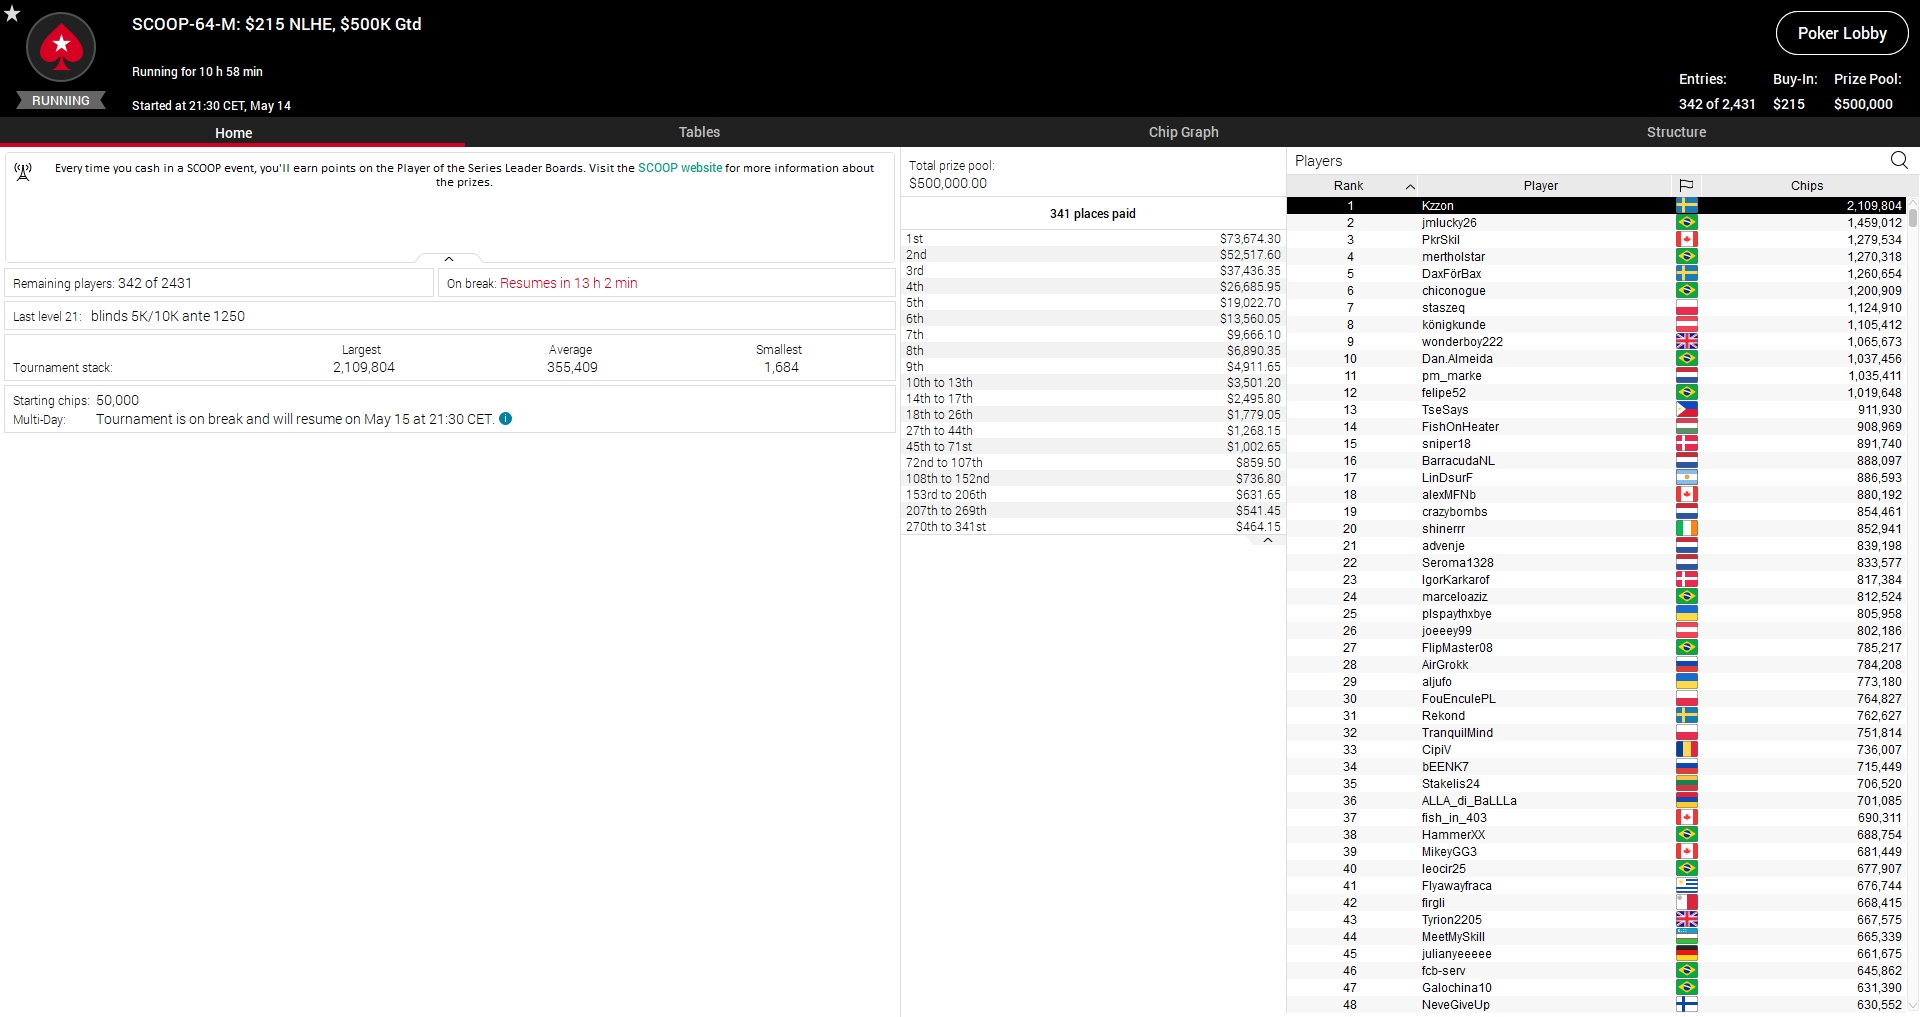The image size is (1920, 1017).
Task: Click the broadcast announcement icon
Action: click(x=23, y=172)
